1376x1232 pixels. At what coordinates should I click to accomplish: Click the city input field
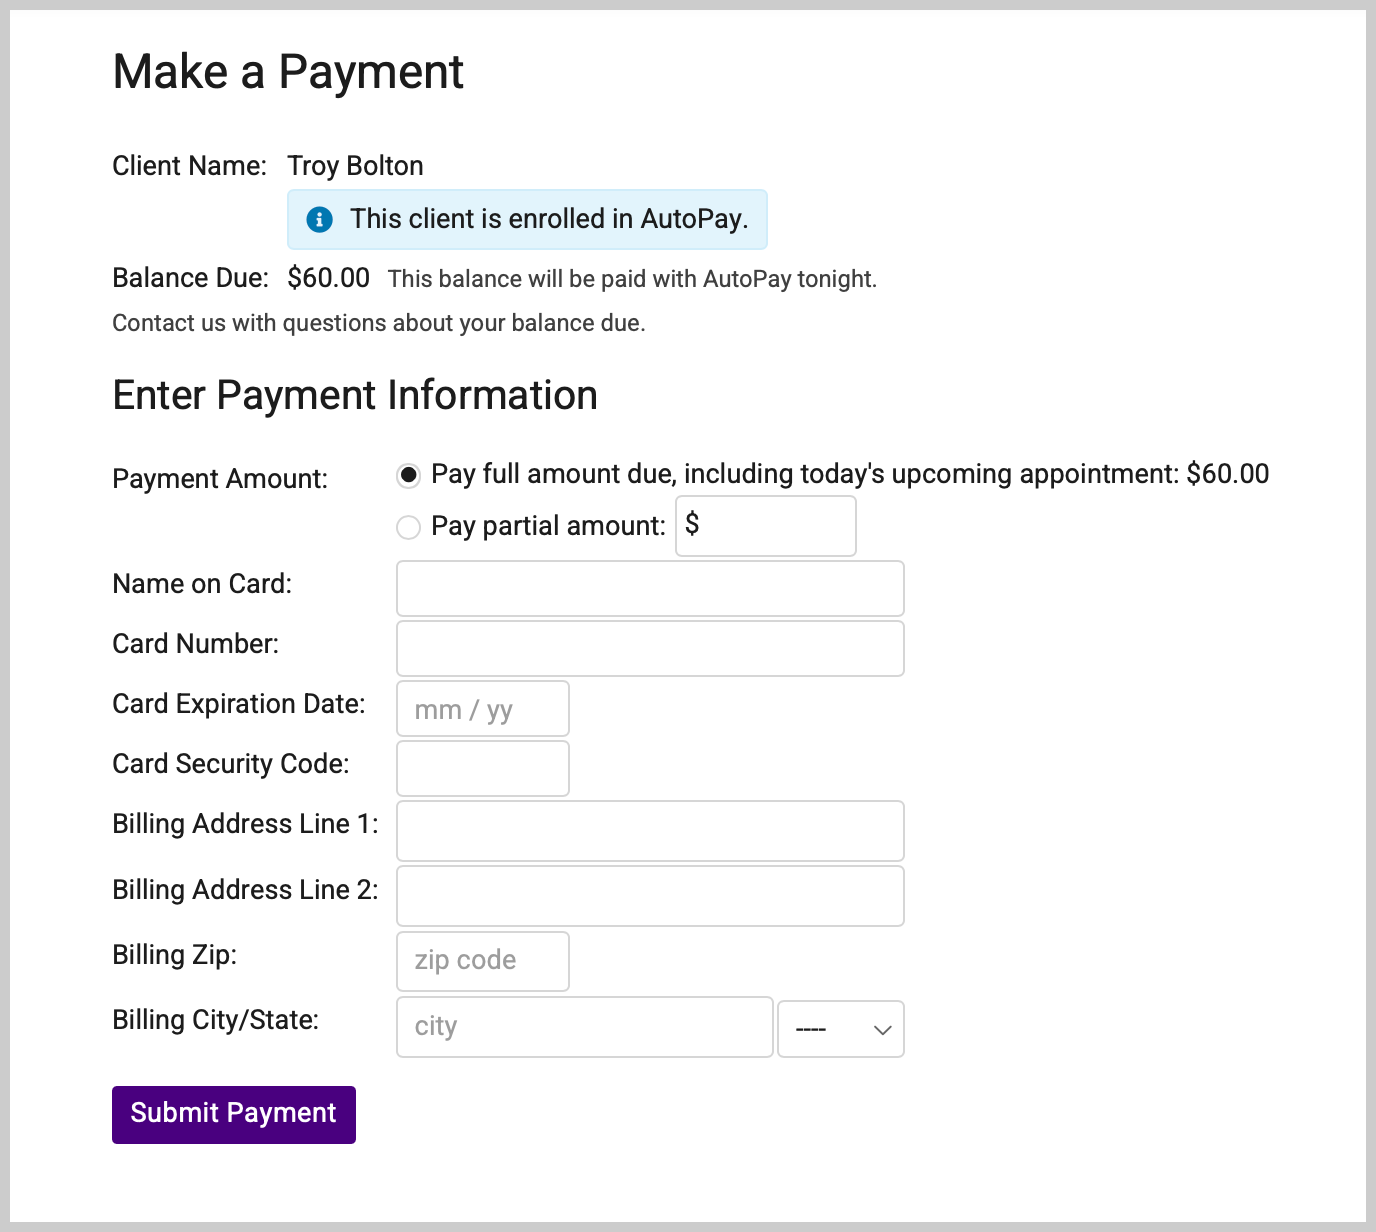point(584,1026)
